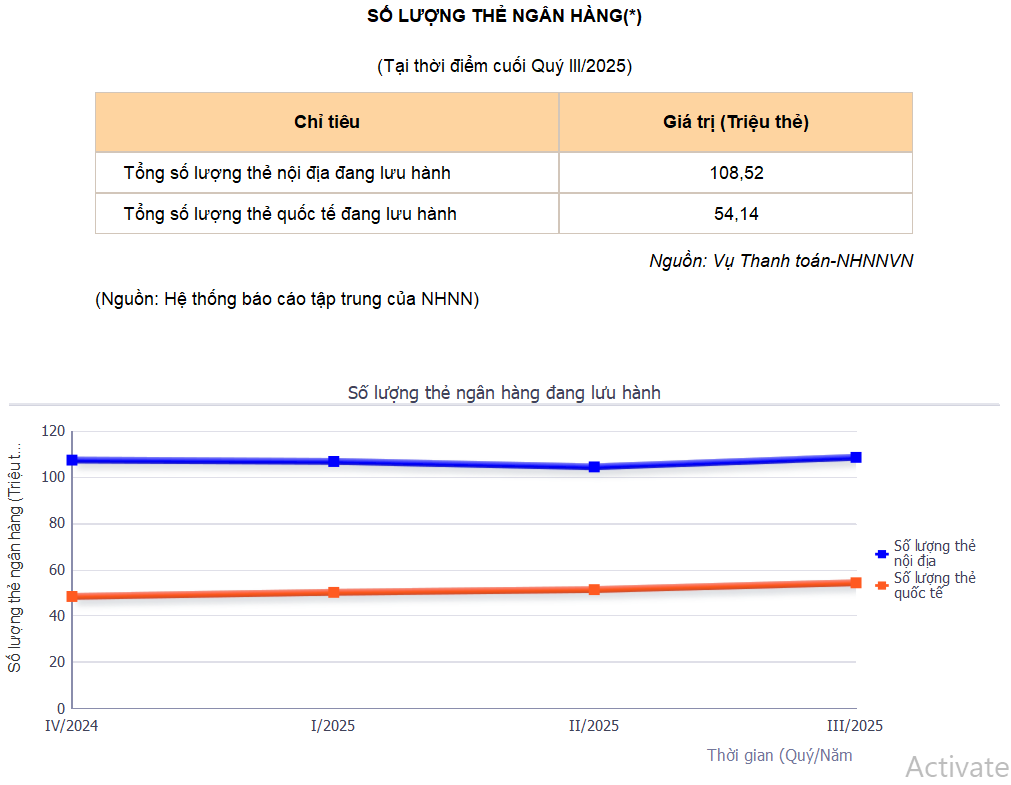Click the orange data point at I/2025
Viewport: 1011px width, 785px height.
(334, 592)
